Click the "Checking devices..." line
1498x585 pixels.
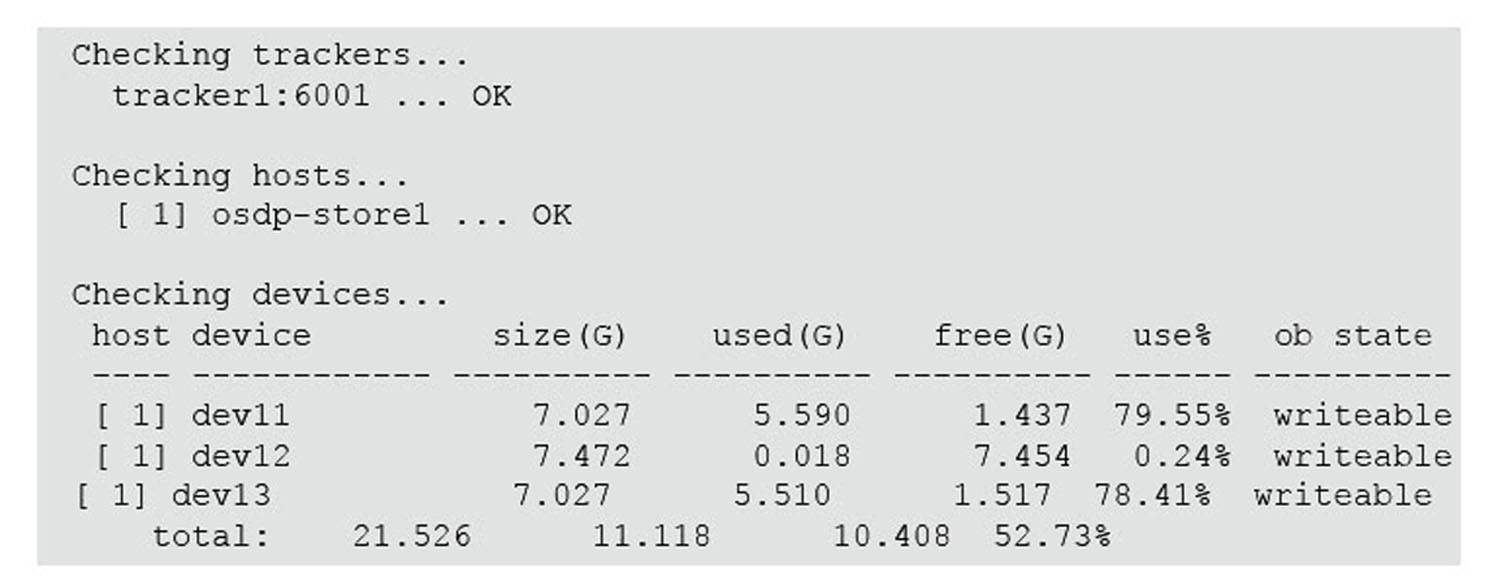(x=260, y=296)
